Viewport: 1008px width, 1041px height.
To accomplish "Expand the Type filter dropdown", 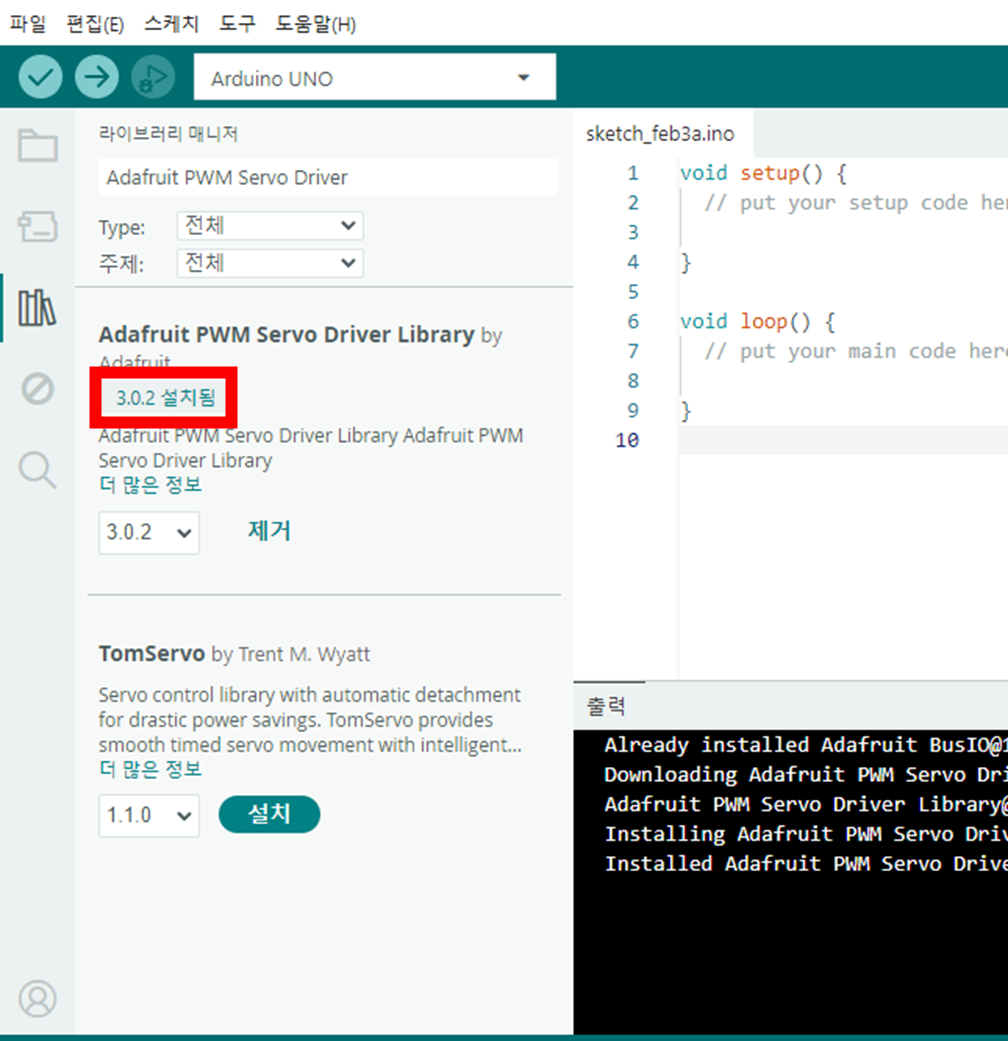I will pyautogui.click(x=270, y=226).
